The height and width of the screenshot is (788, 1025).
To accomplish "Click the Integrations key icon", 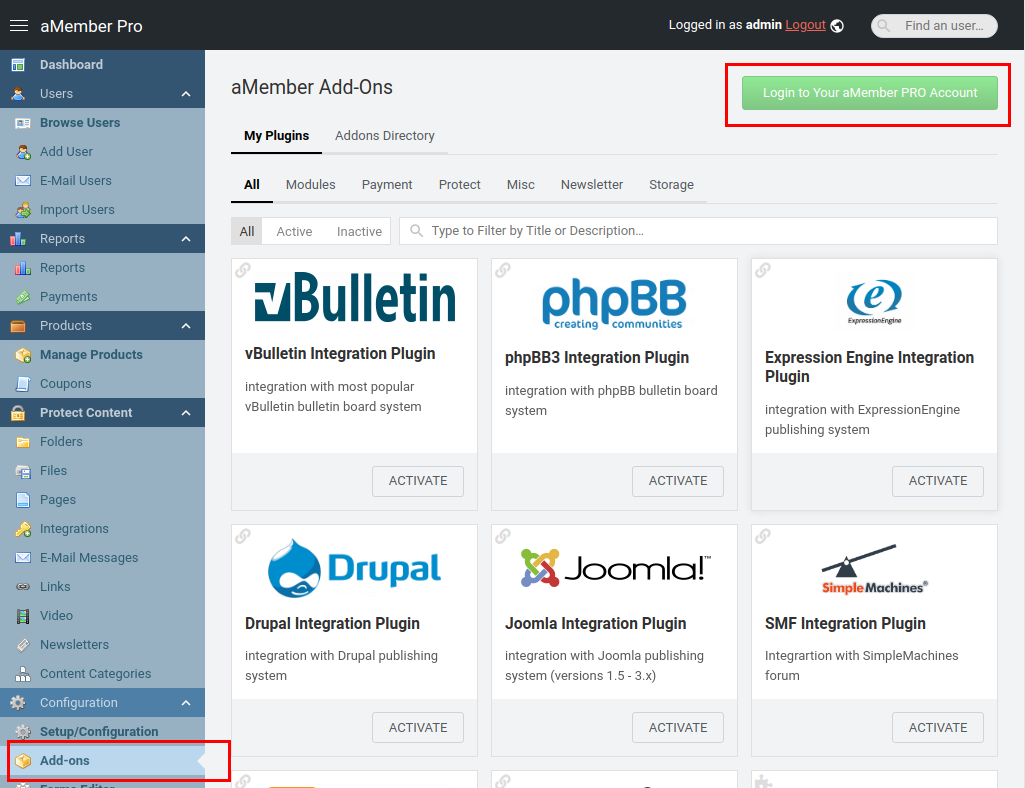I will [22, 529].
